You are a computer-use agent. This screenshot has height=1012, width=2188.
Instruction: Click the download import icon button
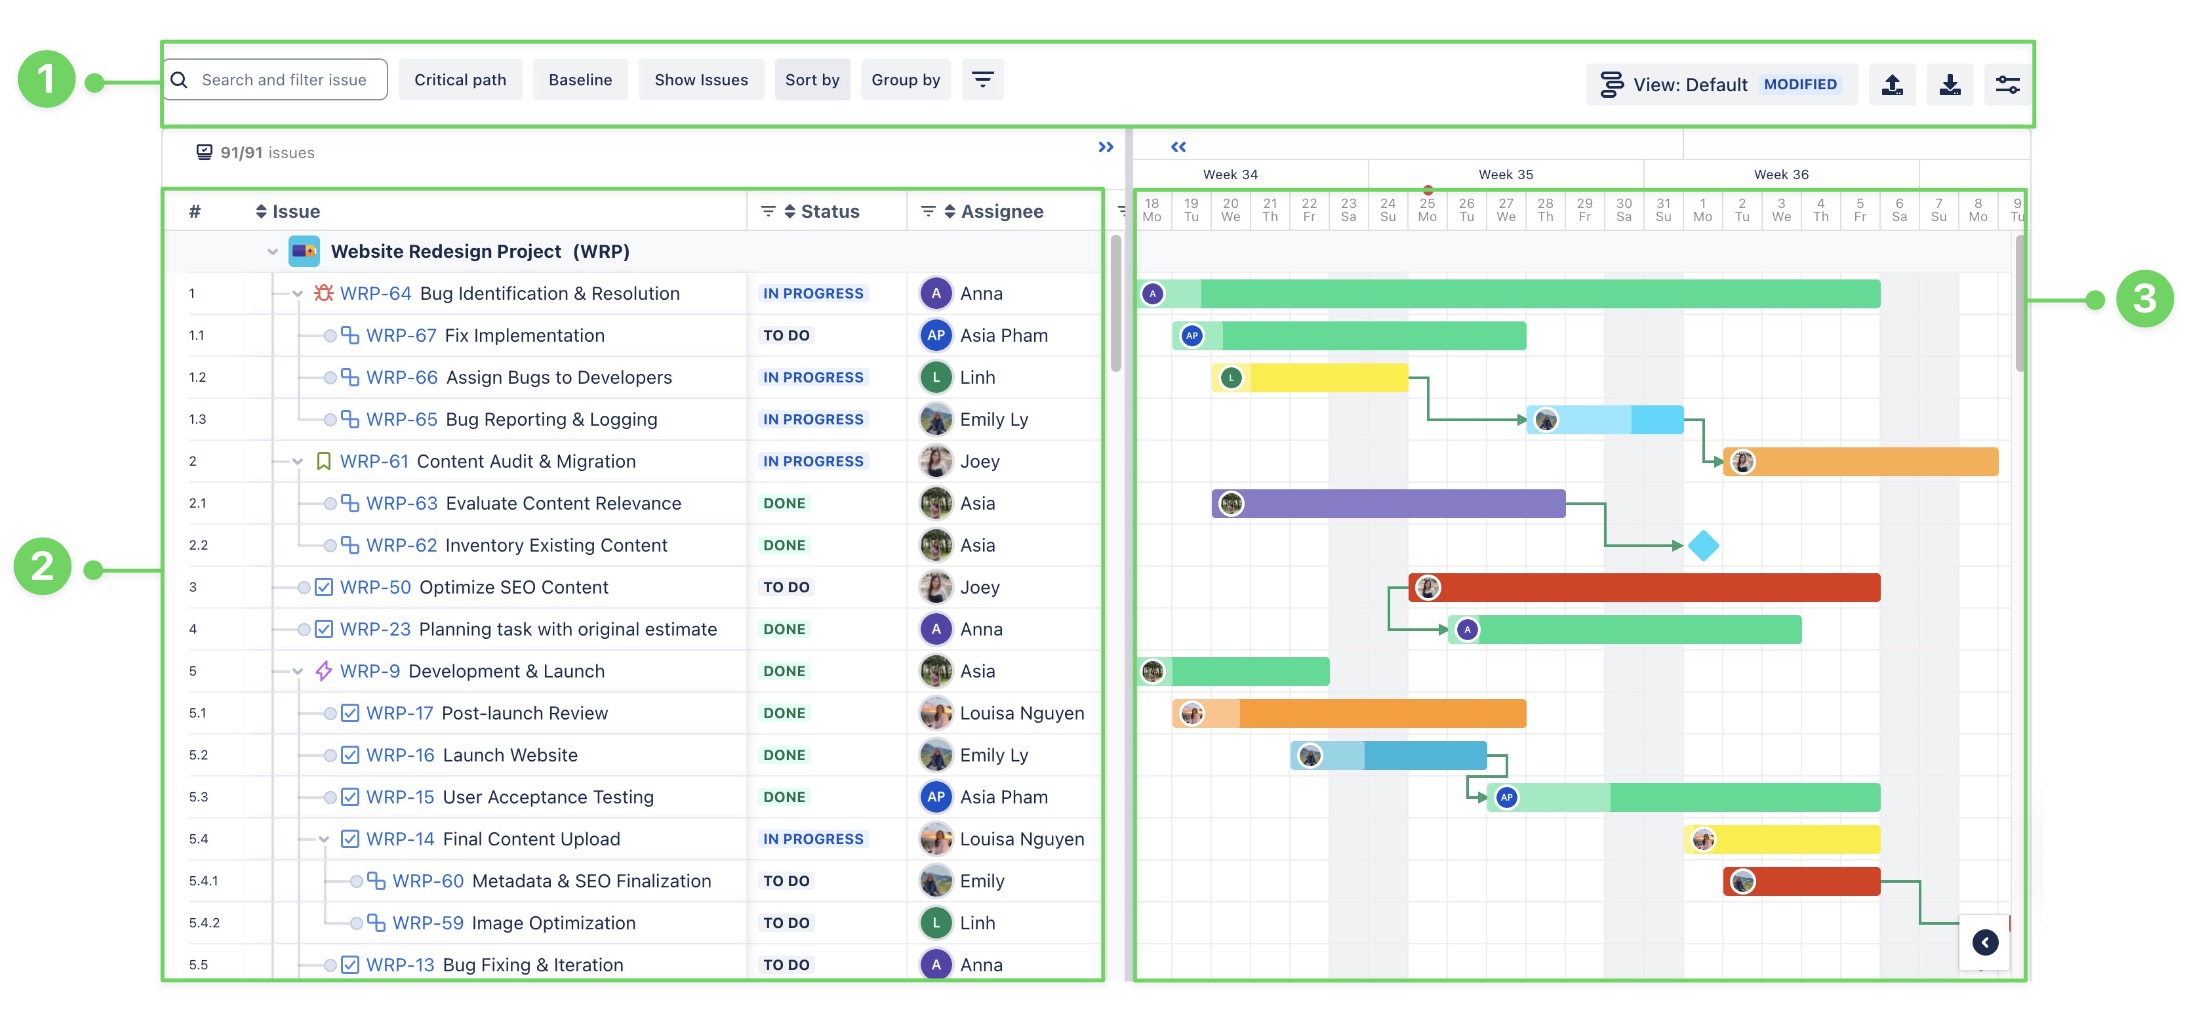(x=1950, y=85)
